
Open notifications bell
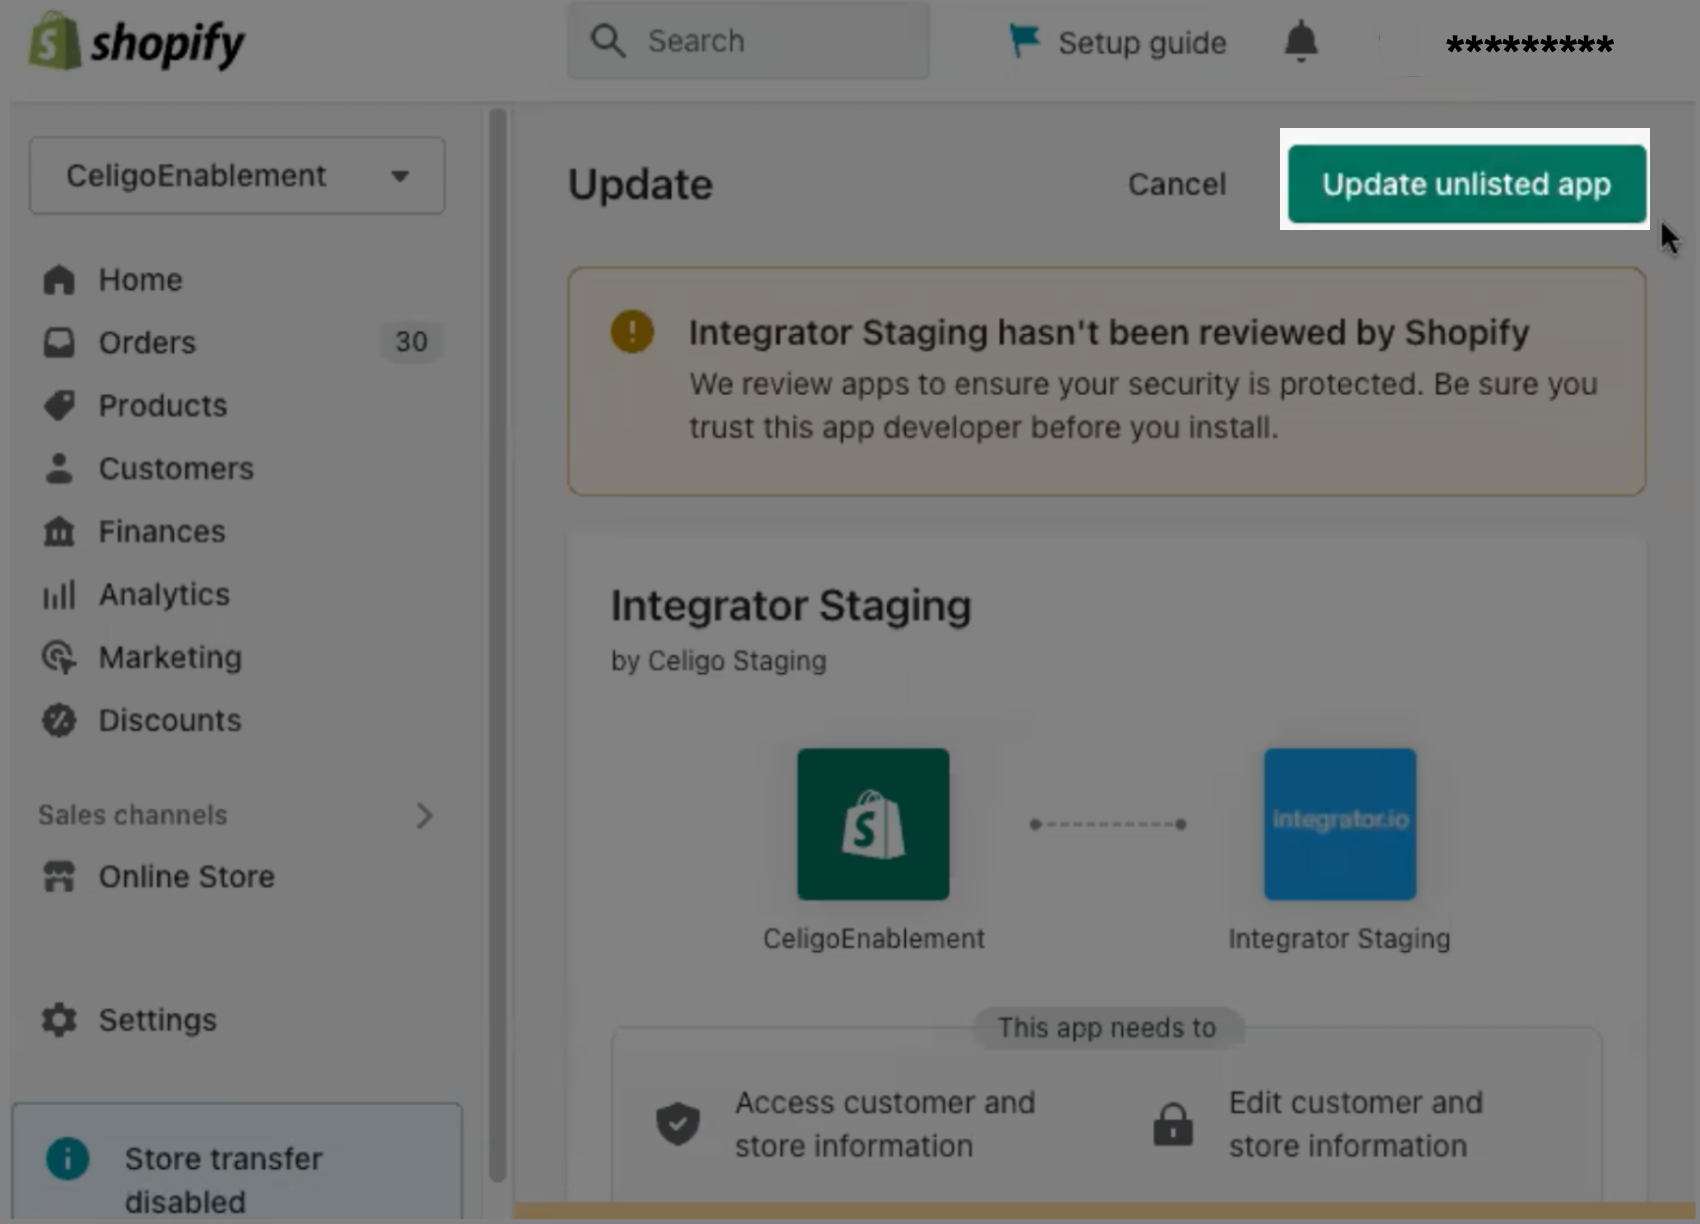click(1301, 41)
